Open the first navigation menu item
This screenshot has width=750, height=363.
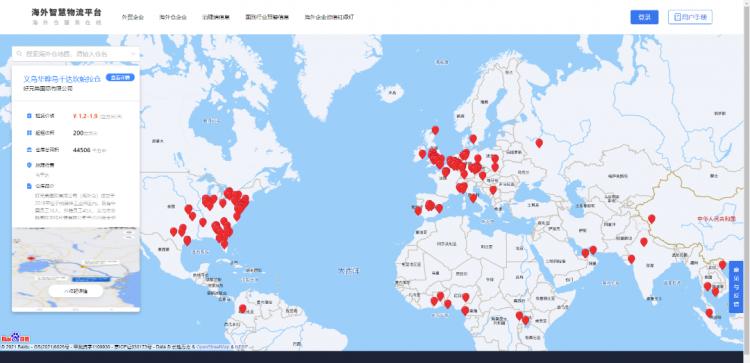[132, 17]
